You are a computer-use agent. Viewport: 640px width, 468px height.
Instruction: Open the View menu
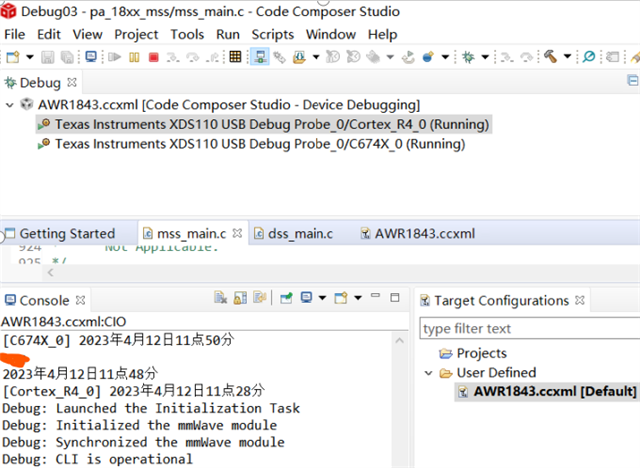(x=87, y=35)
